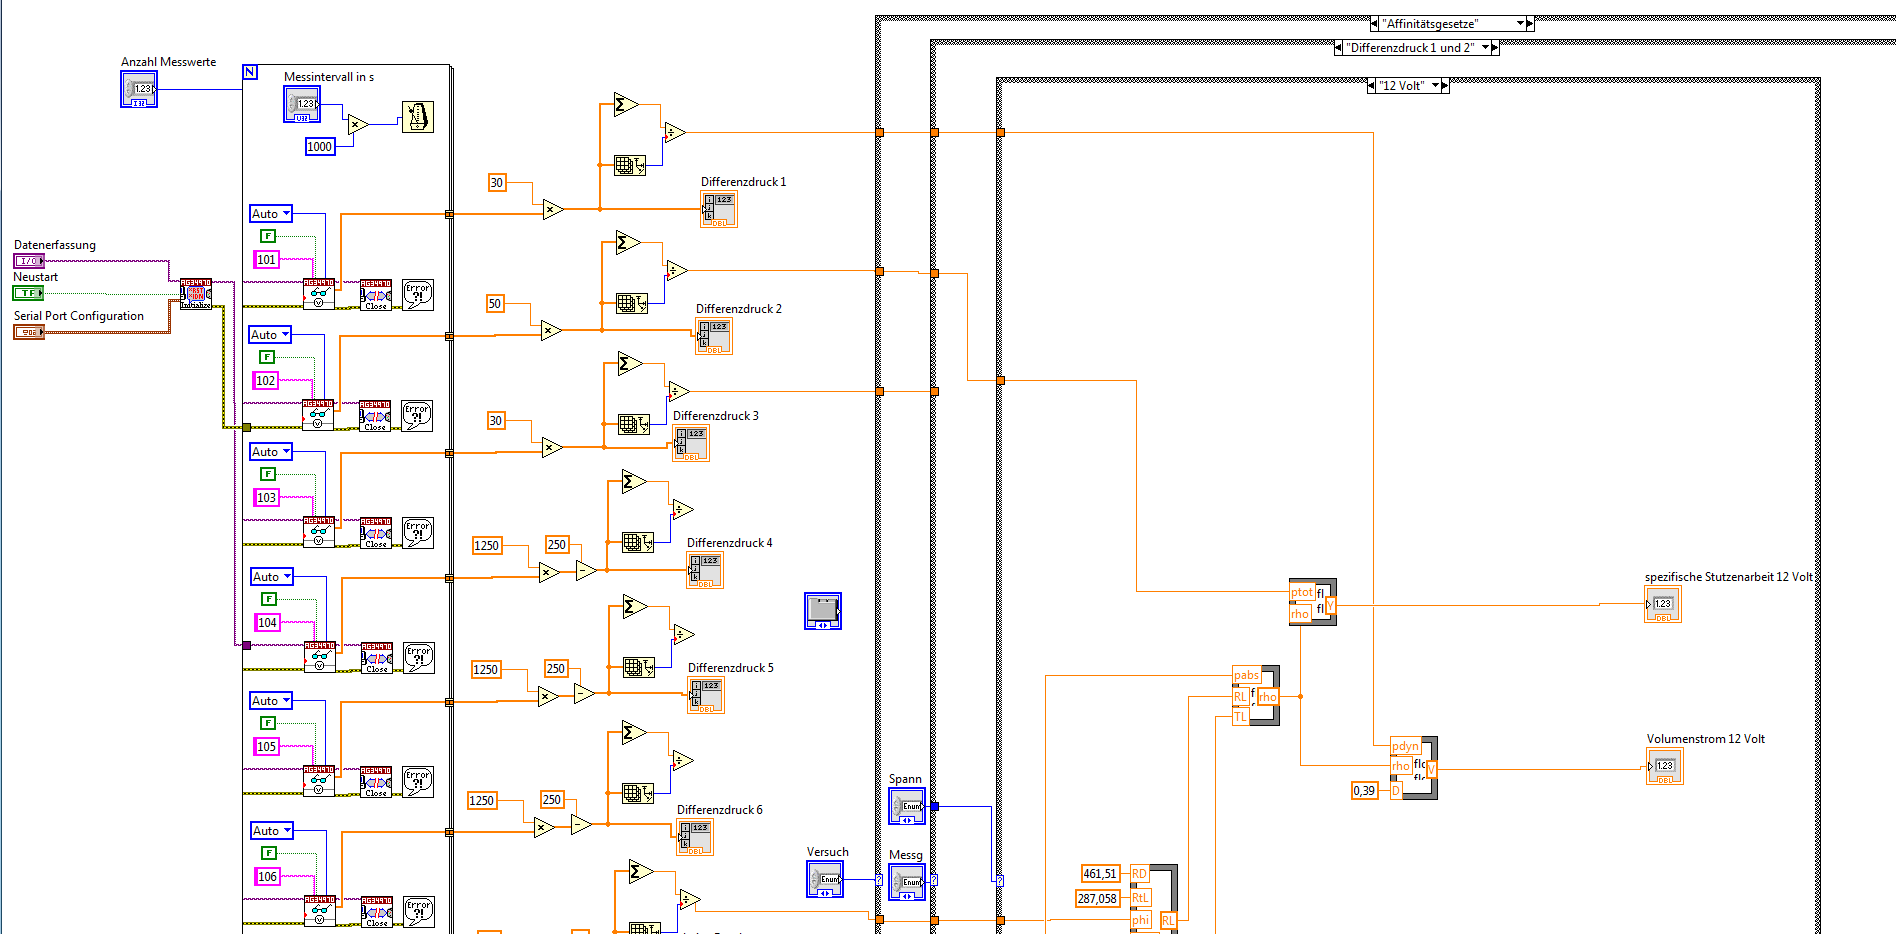Click the Versuch enum terminal
The width and height of the screenshot is (1896, 934).
(825, 879)
